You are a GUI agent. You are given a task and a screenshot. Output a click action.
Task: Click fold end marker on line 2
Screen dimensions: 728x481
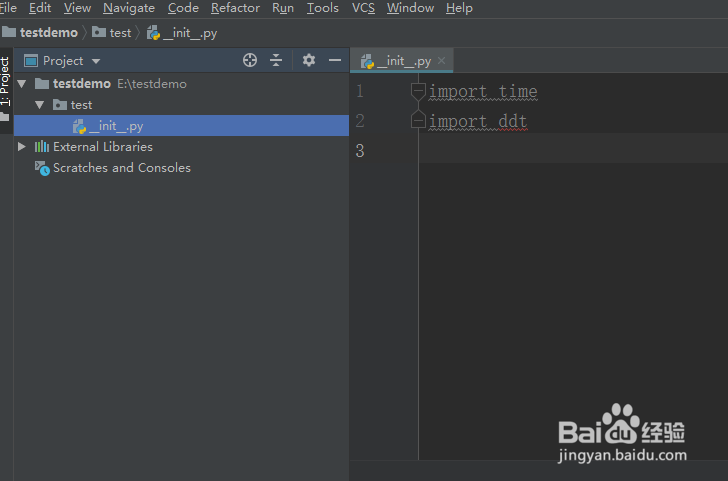click(x=418, y=120)
